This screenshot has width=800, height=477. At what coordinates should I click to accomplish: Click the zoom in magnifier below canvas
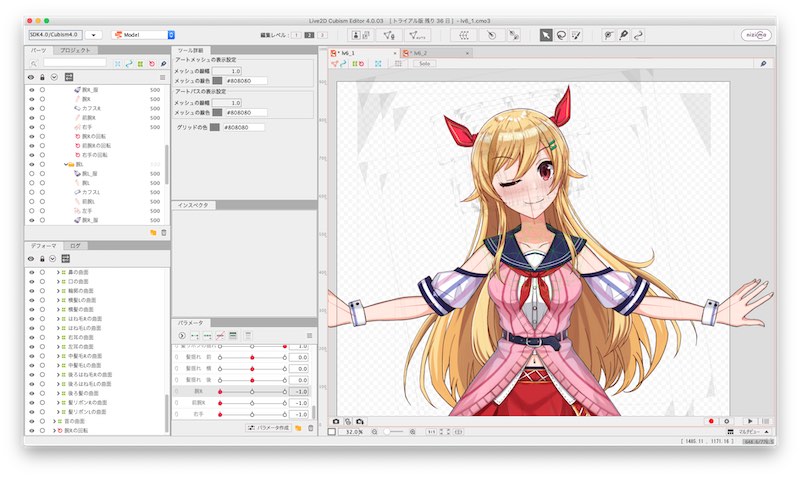(x=412, y=432)
